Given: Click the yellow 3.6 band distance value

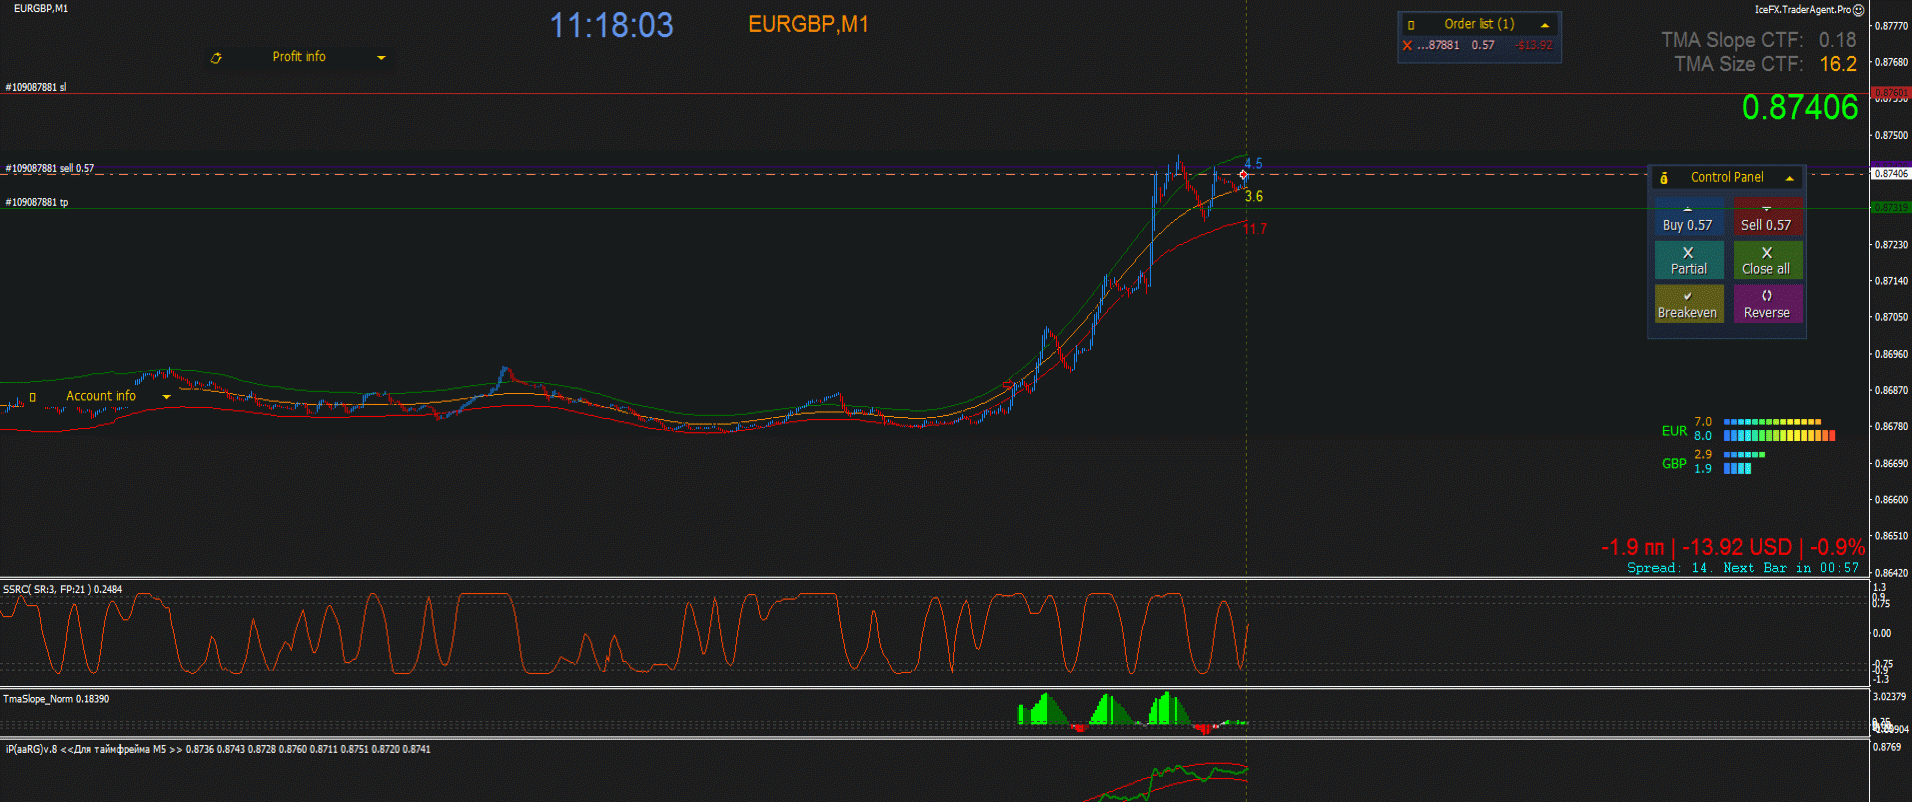Looking at the screenshot, I should click(x=1254, y=196).
